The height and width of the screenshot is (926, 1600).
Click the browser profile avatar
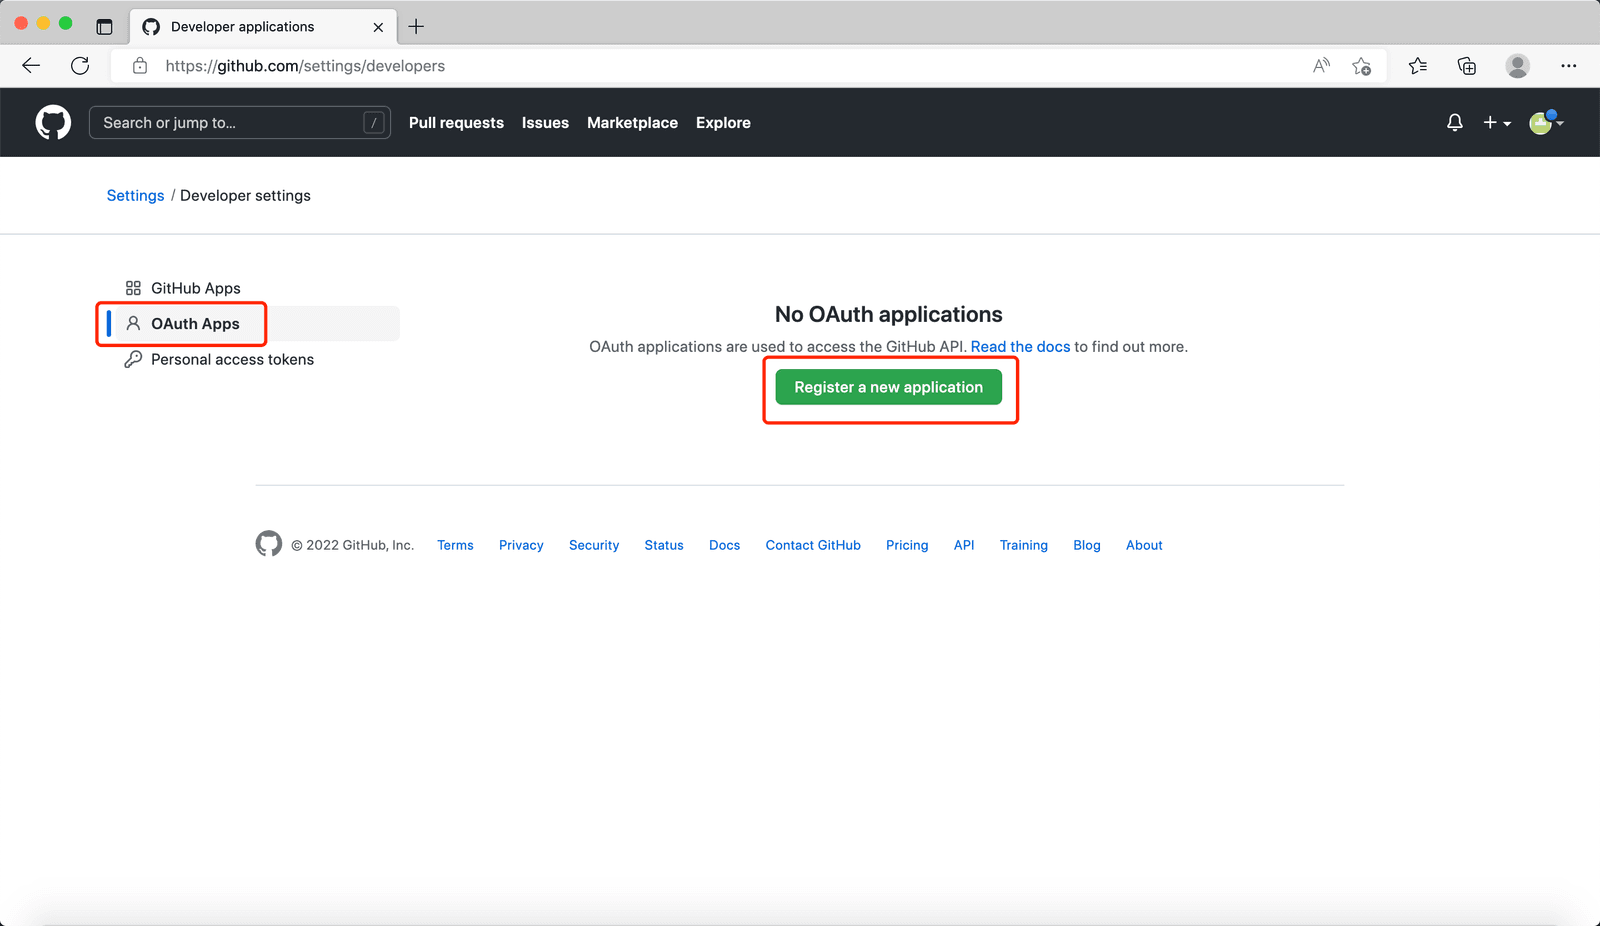tap(1518, 66)
